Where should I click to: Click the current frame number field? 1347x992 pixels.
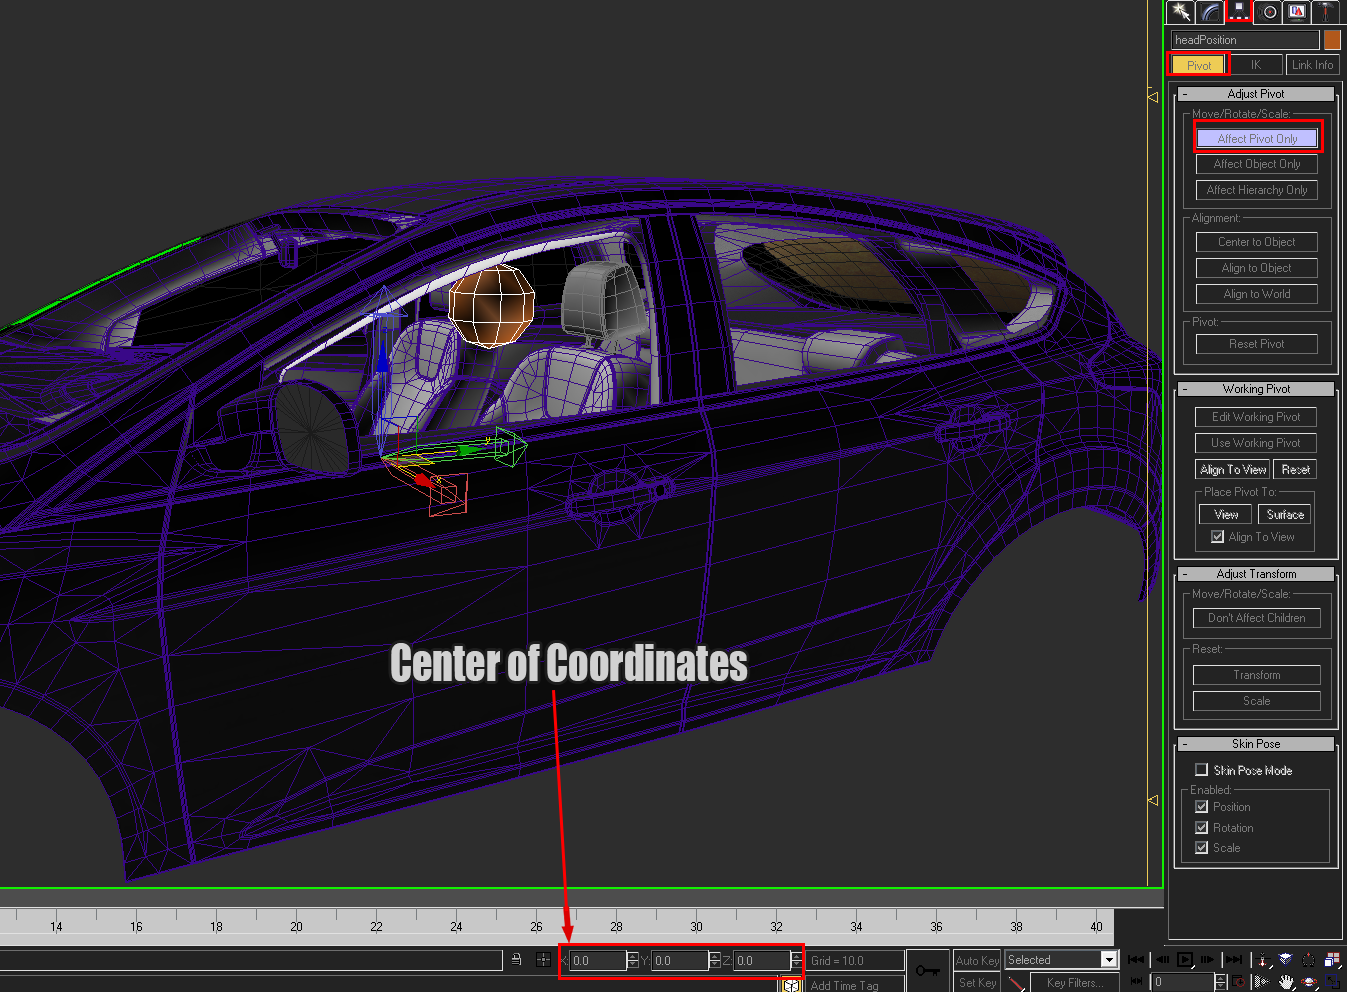tap(1183, 982)
